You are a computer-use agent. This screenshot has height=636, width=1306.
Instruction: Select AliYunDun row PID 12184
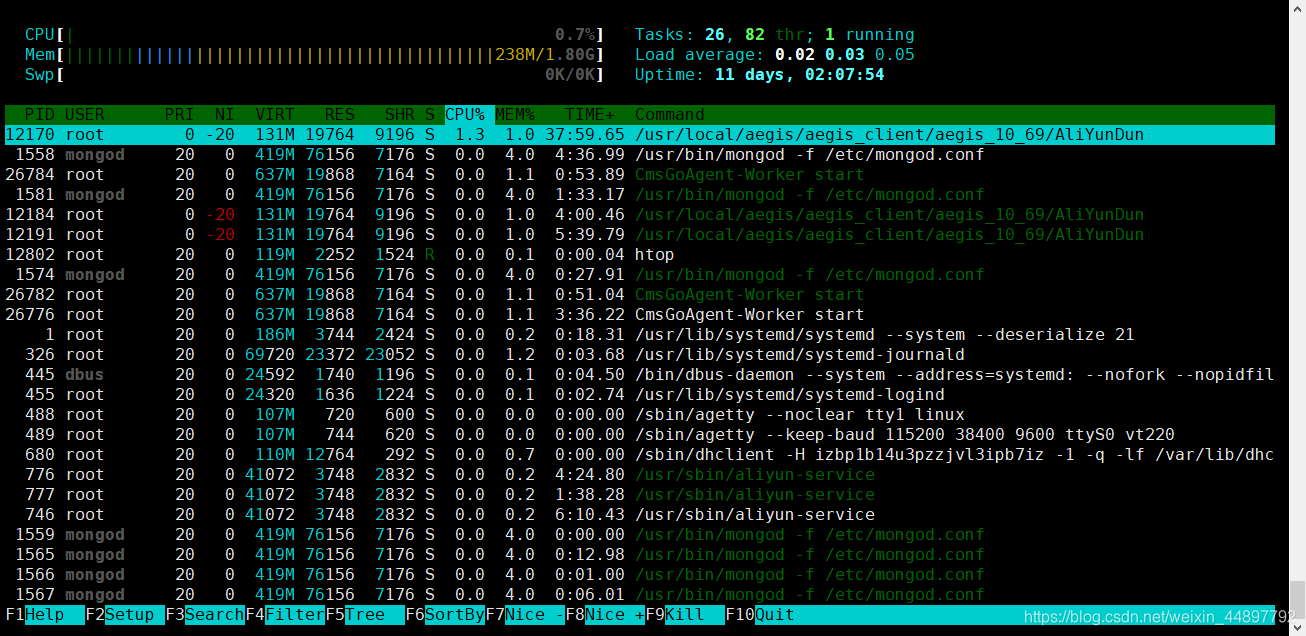(x=640, y=215)
